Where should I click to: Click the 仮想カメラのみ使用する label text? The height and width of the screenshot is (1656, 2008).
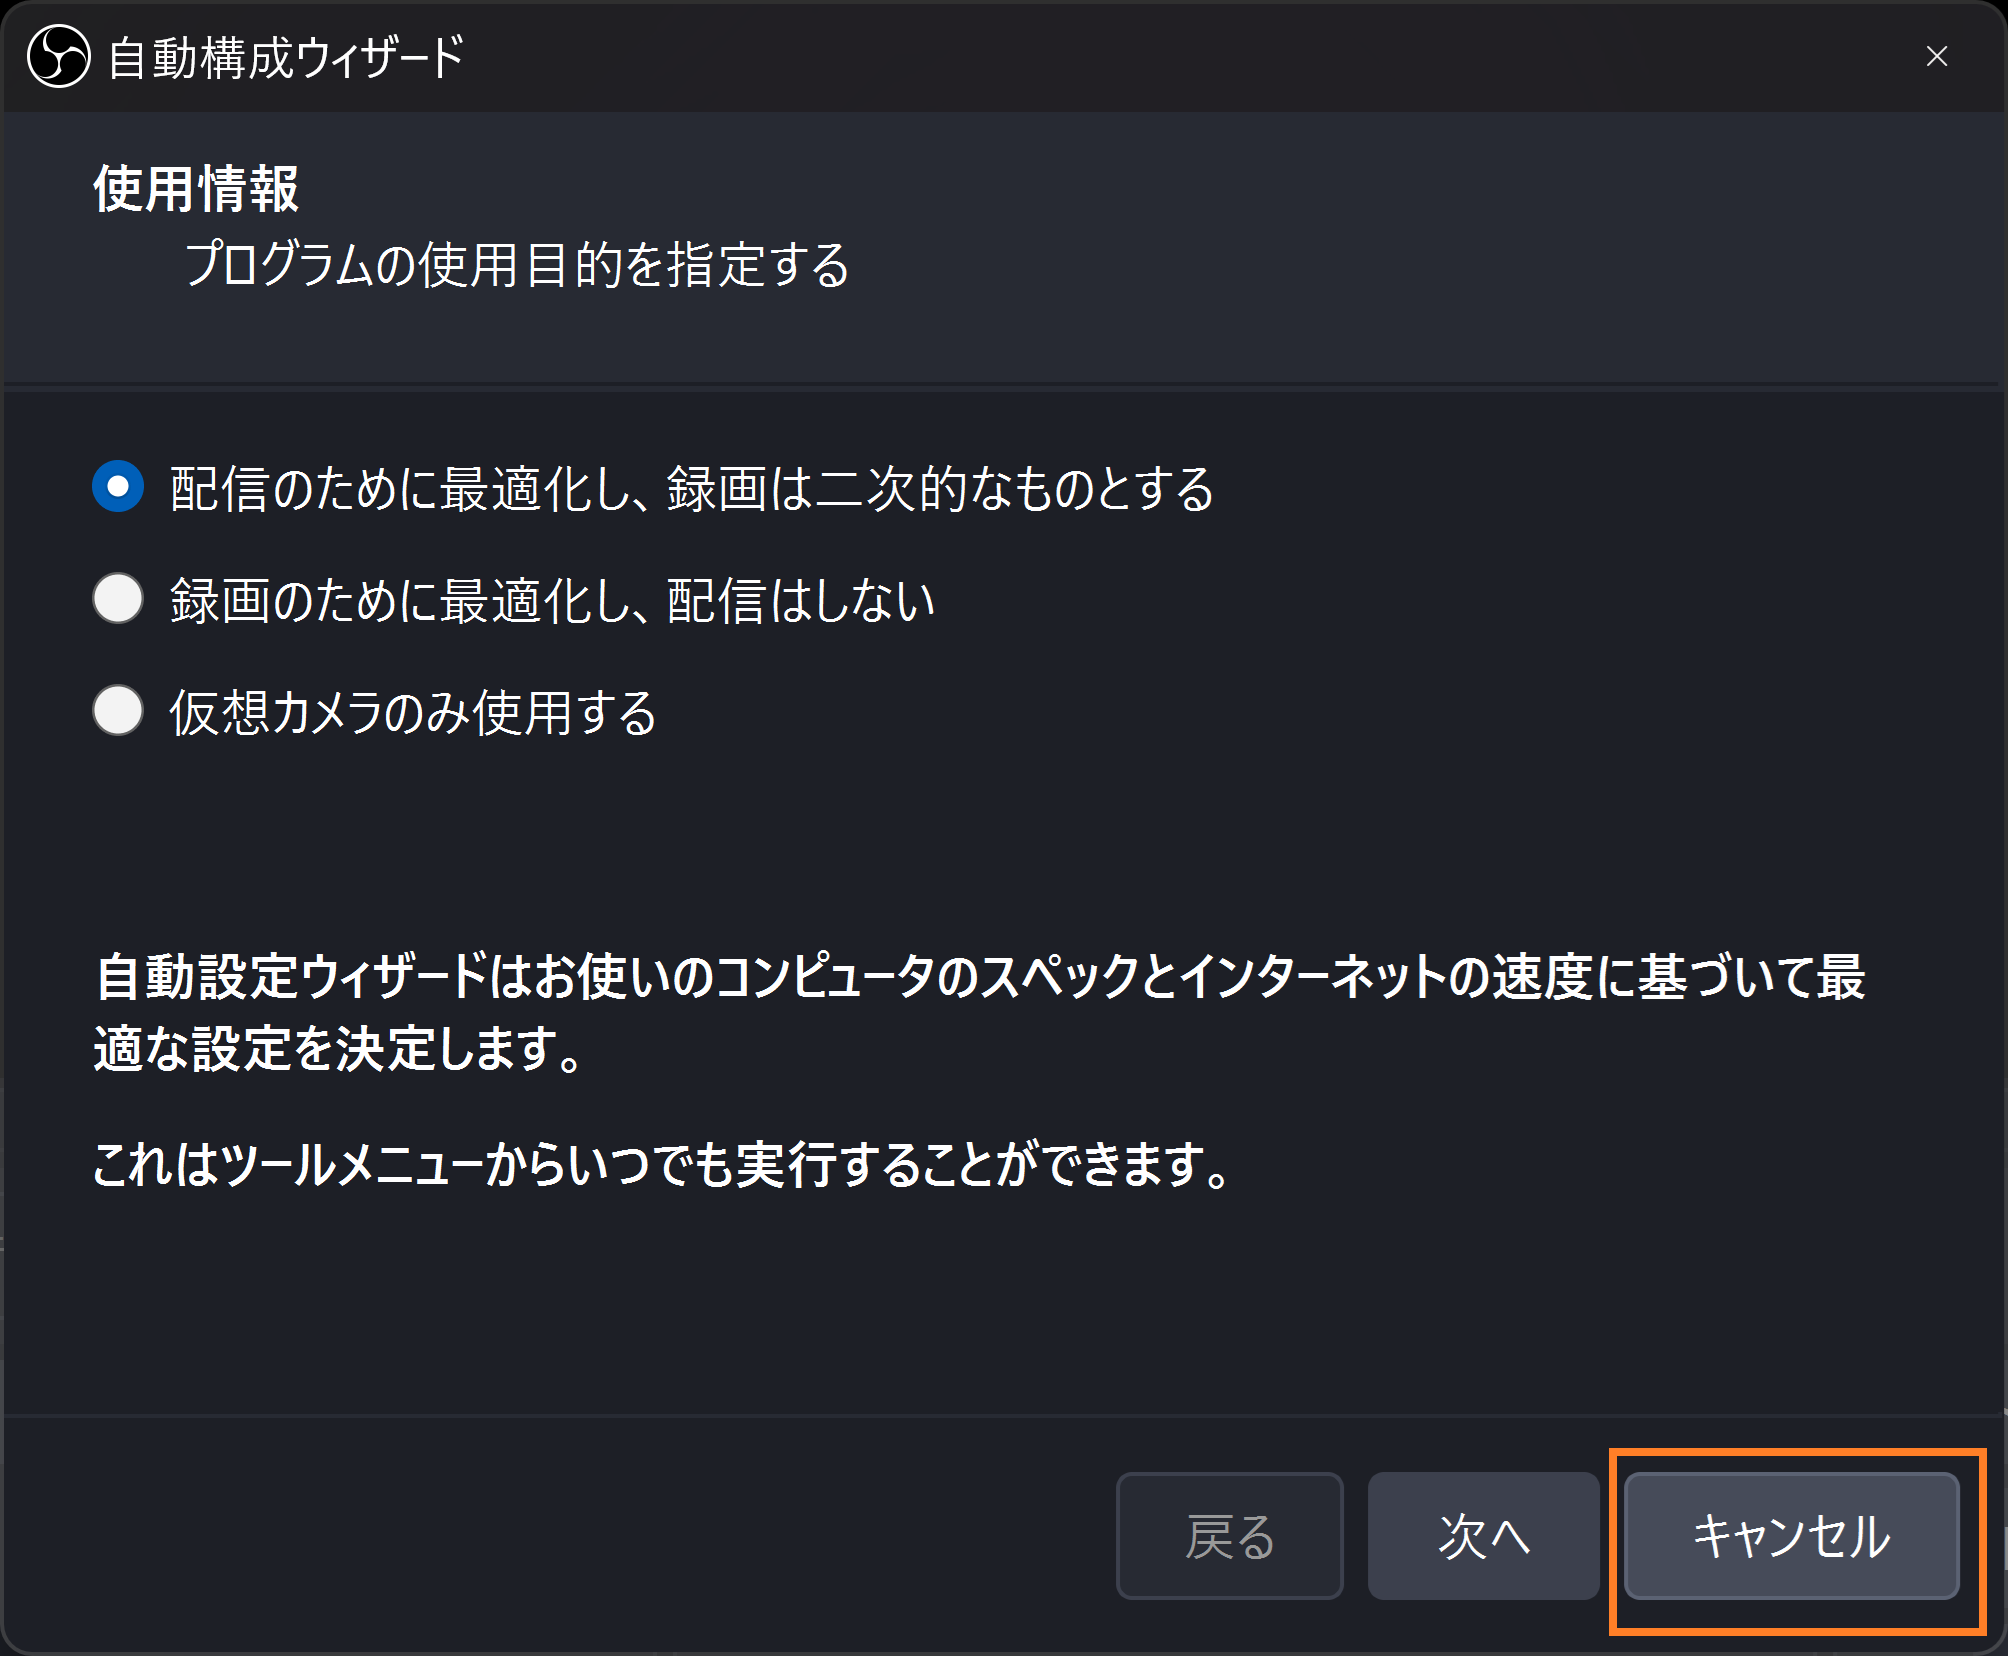412,713
